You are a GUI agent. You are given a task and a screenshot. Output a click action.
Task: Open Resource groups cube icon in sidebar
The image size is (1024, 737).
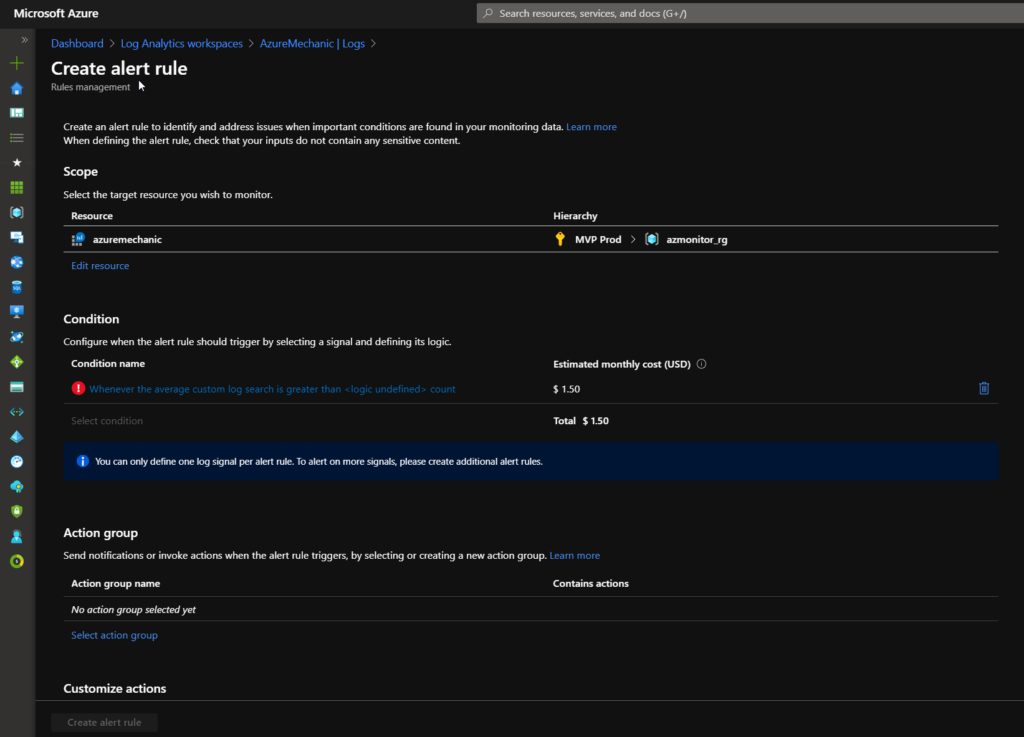(17, 212)
